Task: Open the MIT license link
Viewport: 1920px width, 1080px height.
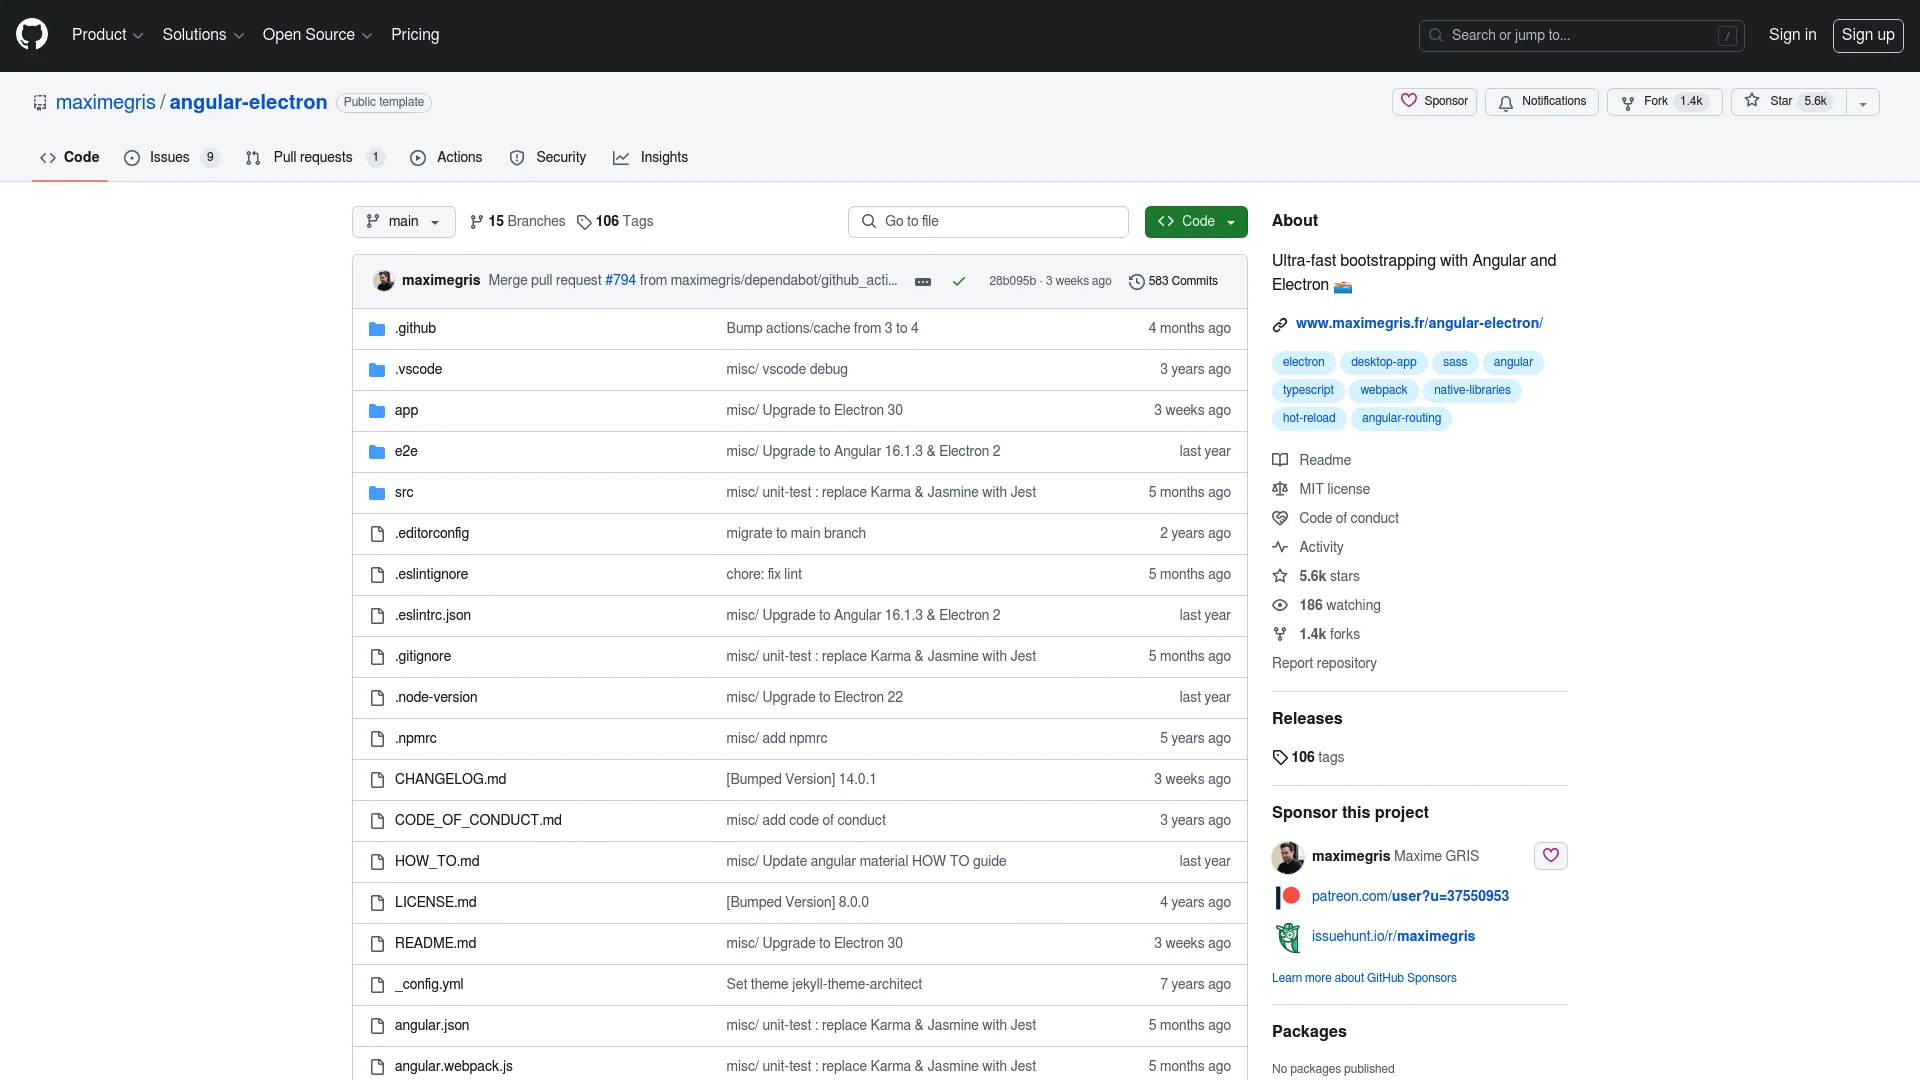Action: tap(1321, 490)
